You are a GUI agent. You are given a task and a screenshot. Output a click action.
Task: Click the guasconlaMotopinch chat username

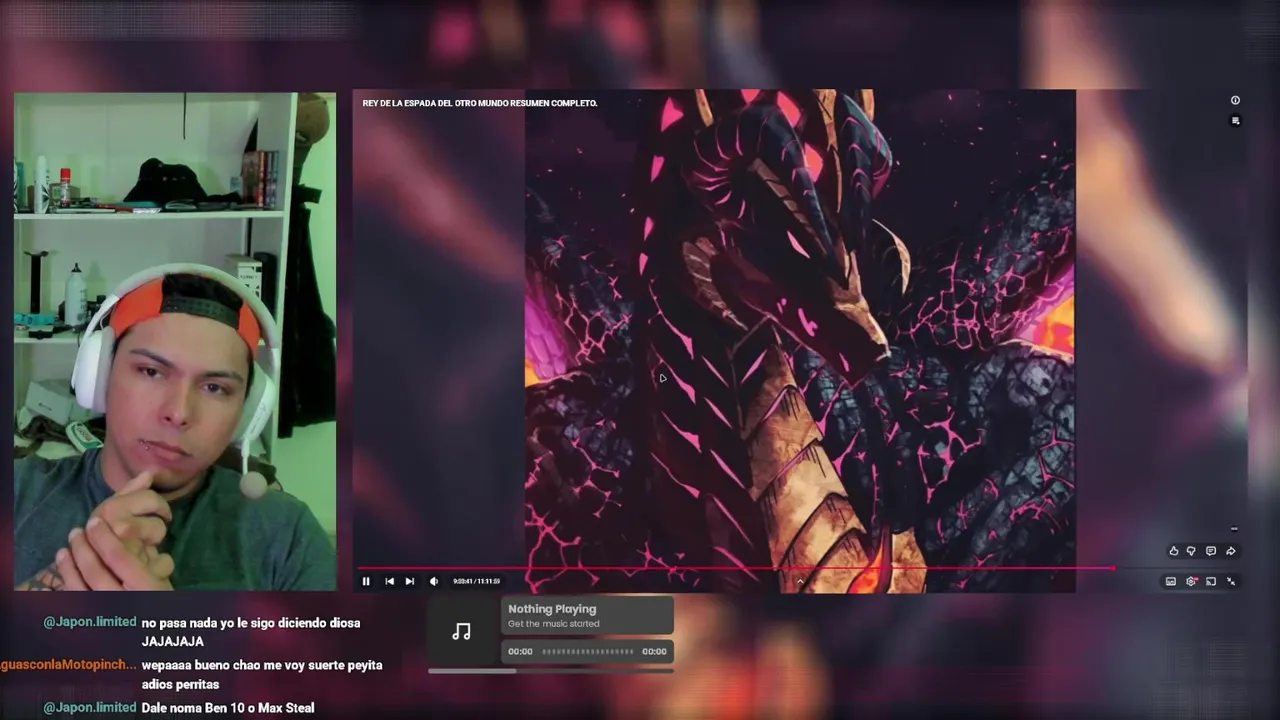[68, 665]
